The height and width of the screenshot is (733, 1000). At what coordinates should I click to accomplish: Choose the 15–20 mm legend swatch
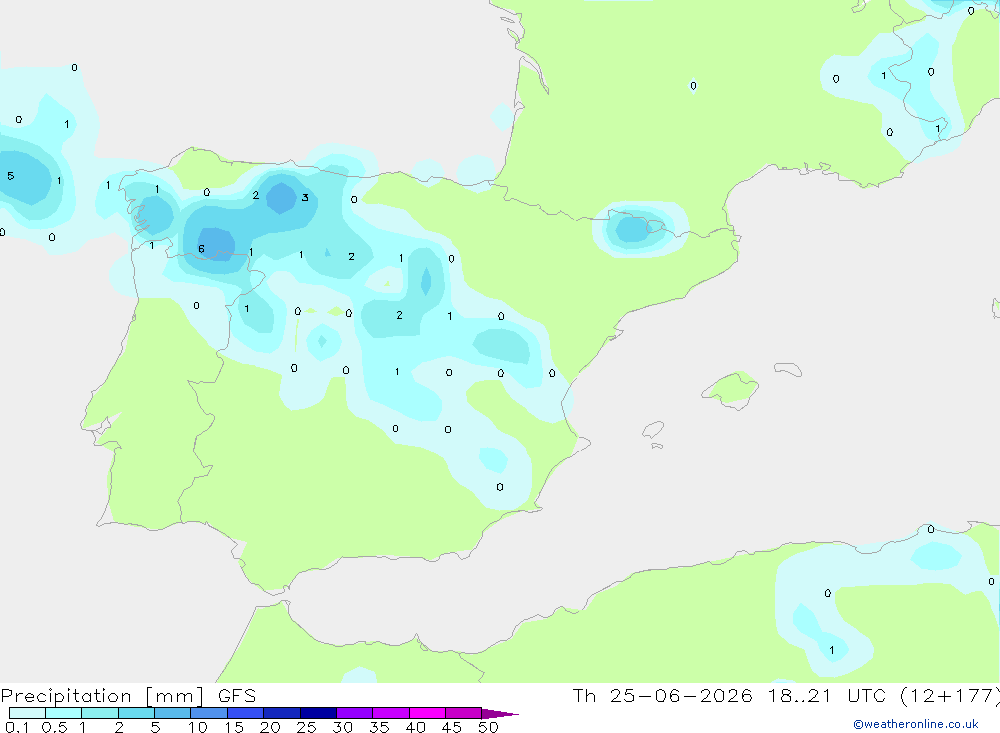pyautogui.click(x=246, y=713)
